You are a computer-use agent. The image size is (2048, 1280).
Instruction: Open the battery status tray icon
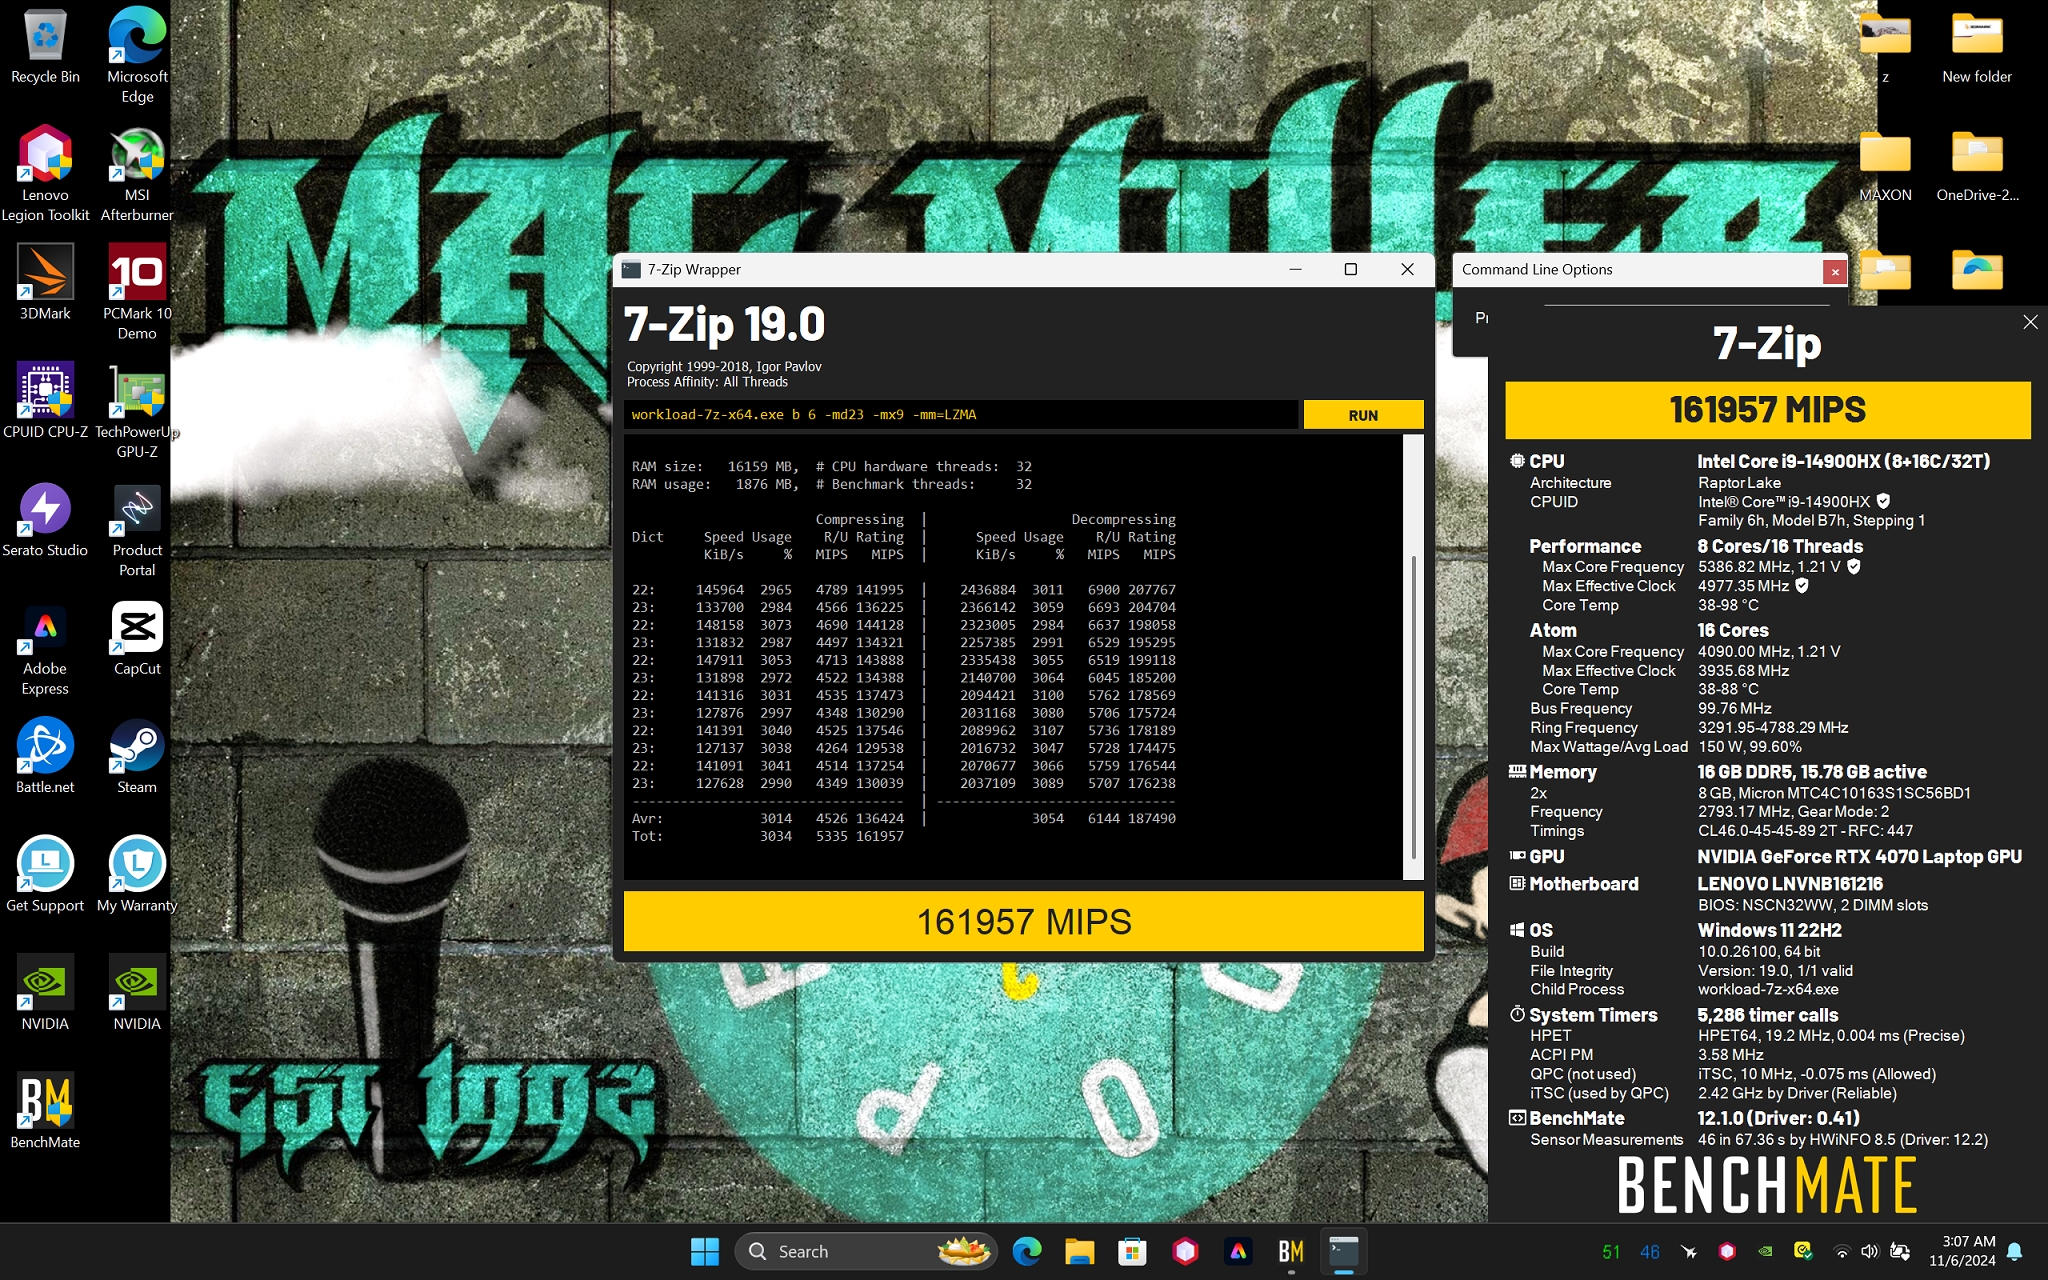click(1900, 1251)
